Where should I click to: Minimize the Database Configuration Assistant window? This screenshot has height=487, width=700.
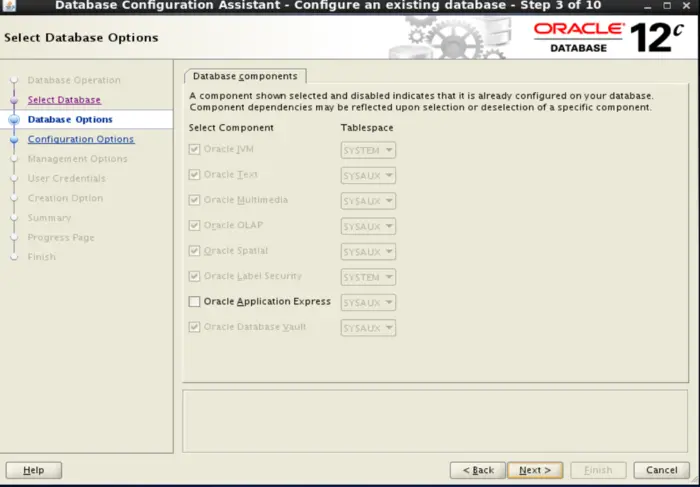[x=648, y=6]
